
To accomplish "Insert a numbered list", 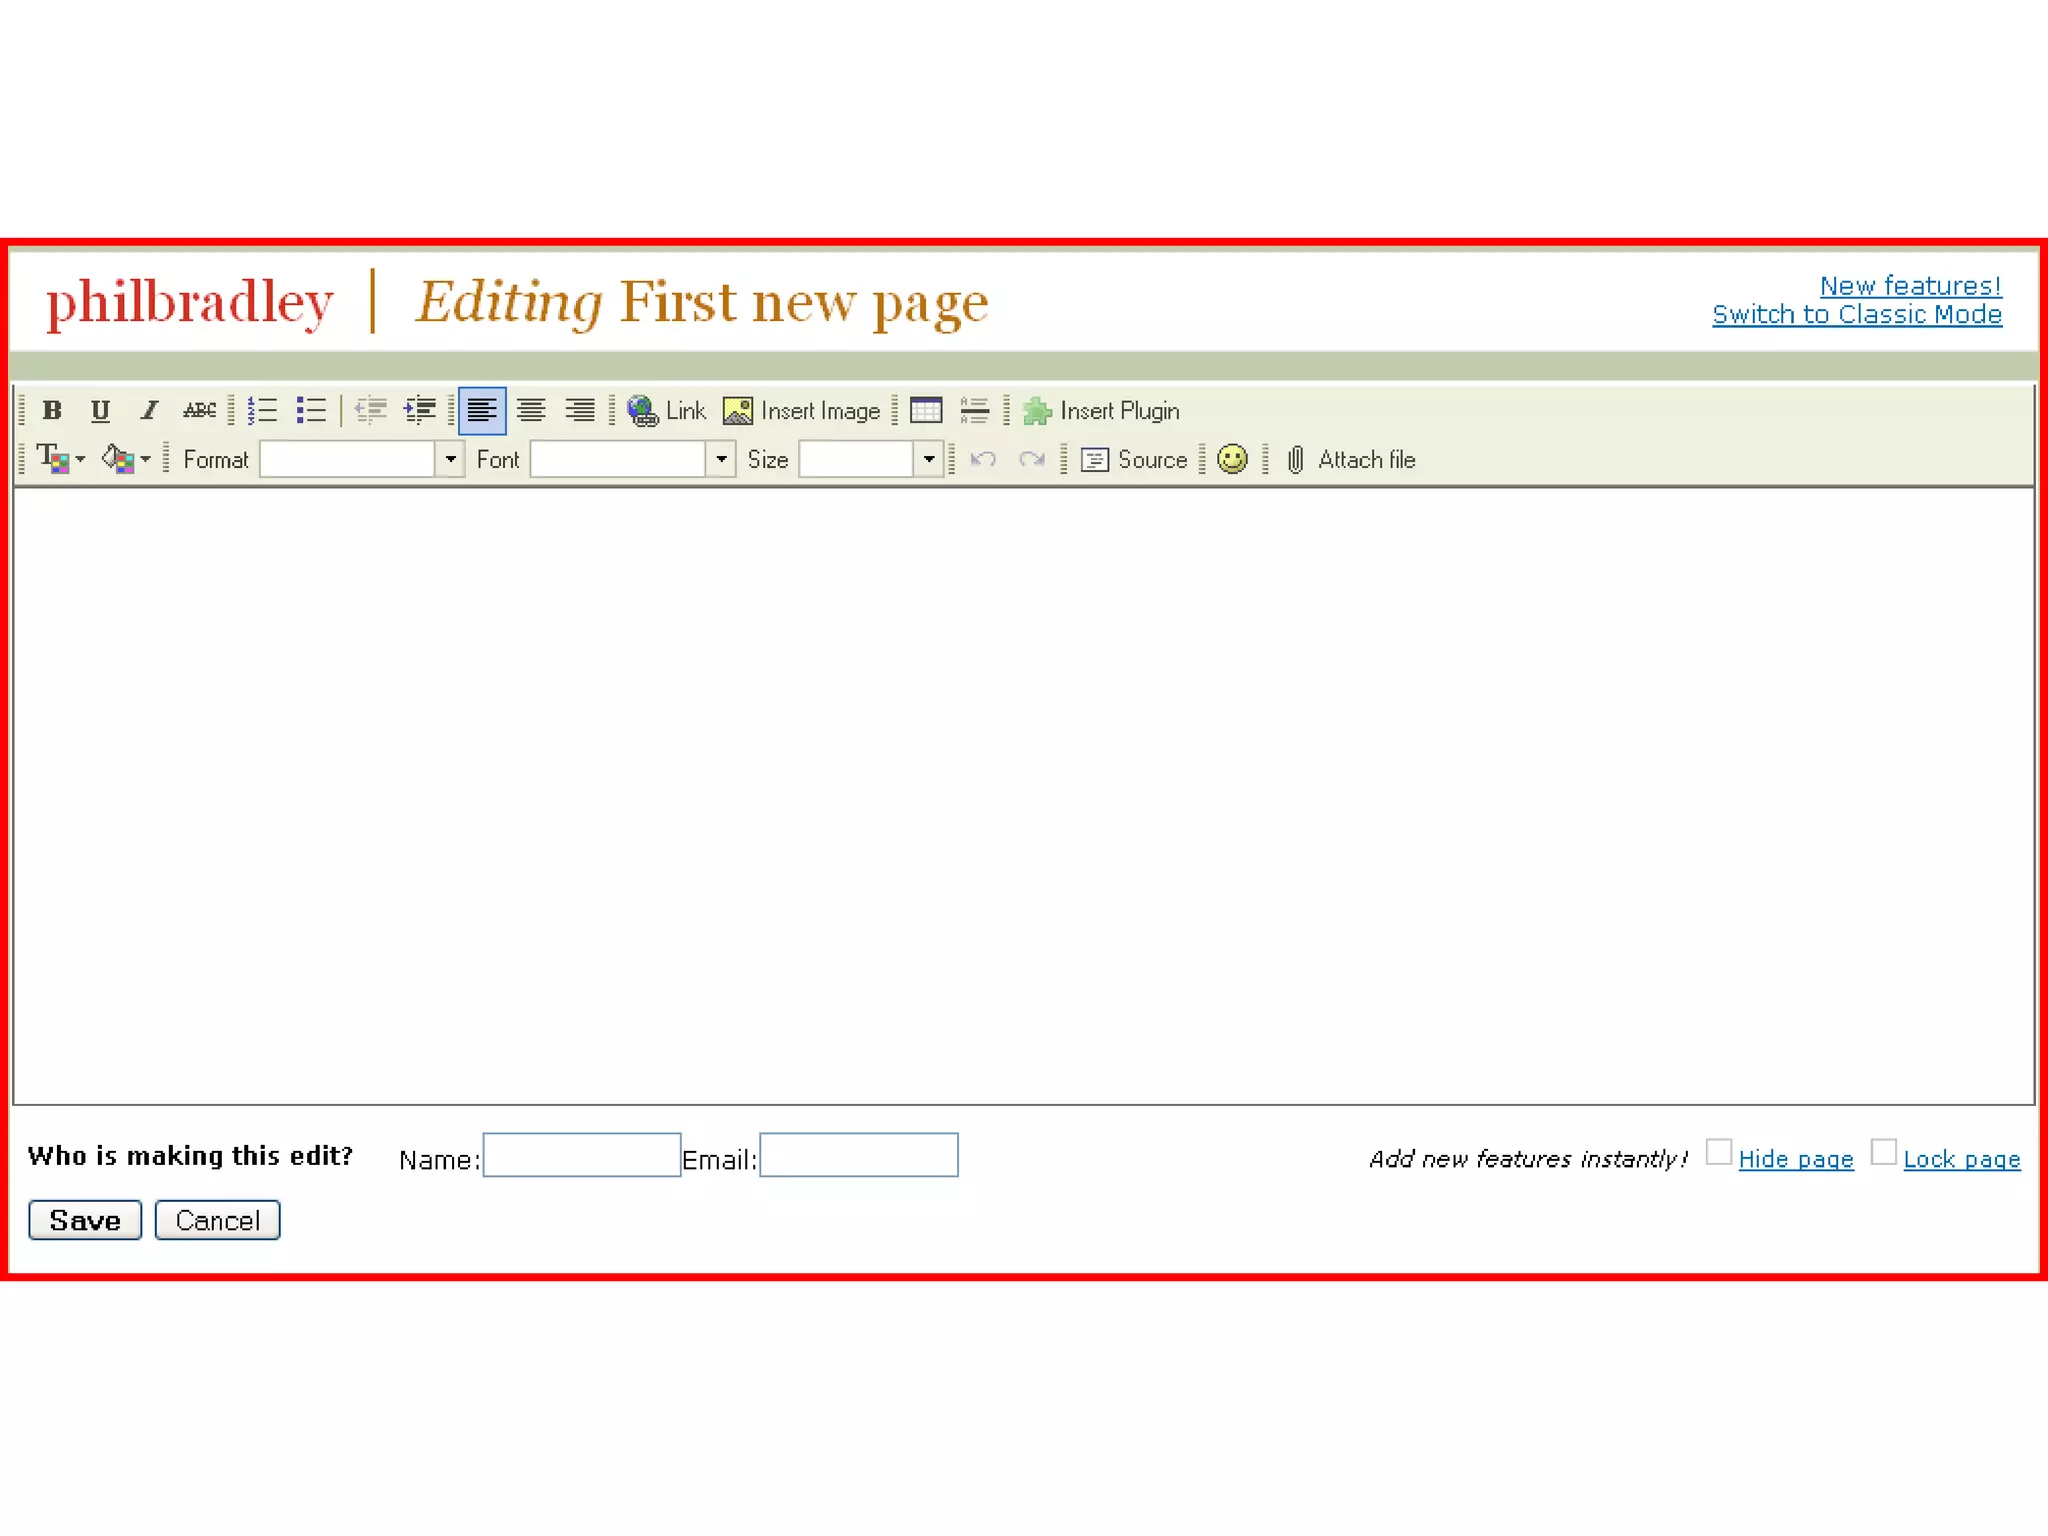I will [x=262, y=410].
